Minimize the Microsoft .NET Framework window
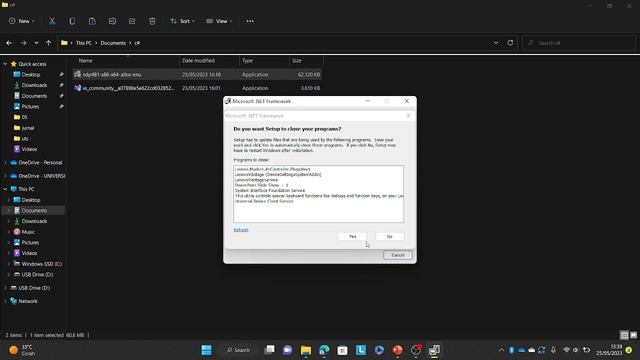 tap(367, 101)
